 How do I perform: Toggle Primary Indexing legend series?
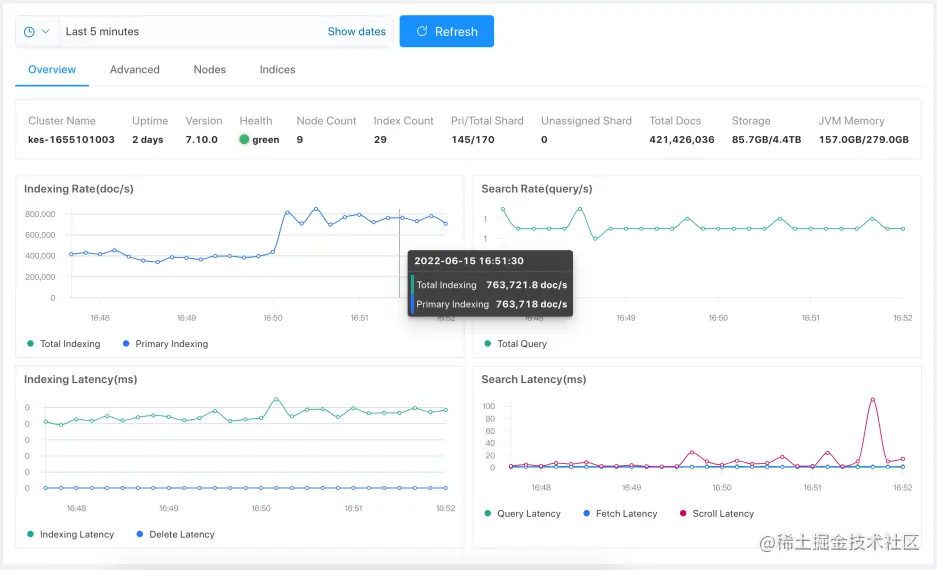[x=166, y=344]
